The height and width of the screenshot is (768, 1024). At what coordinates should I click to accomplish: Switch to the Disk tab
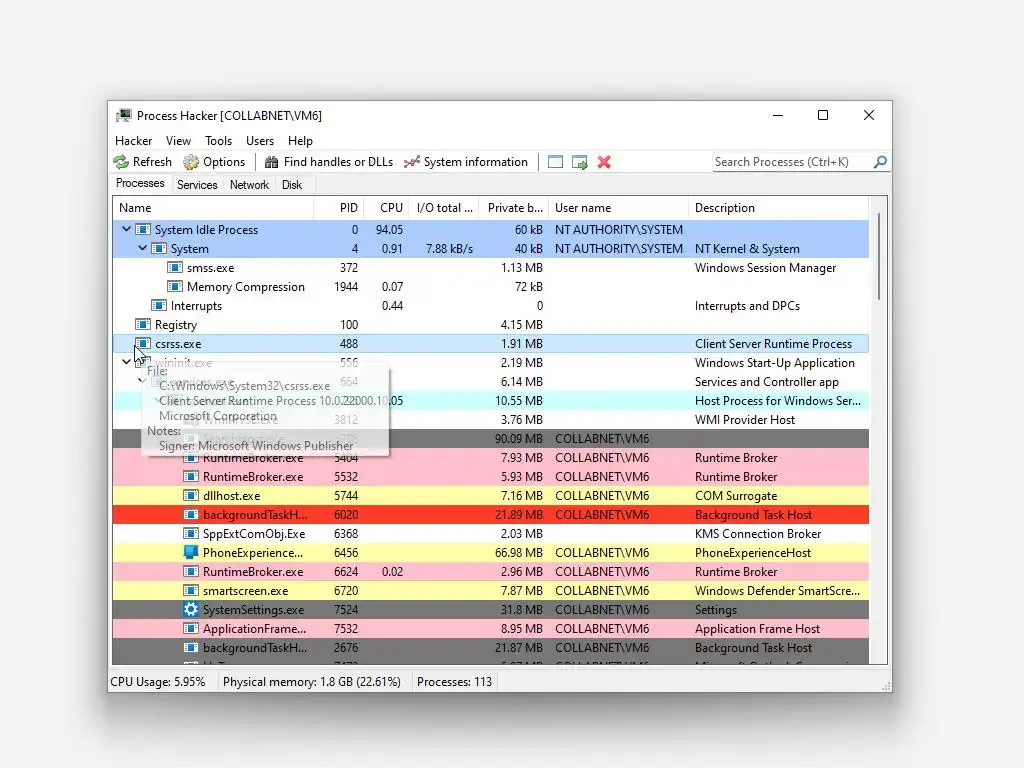[292, 185]
